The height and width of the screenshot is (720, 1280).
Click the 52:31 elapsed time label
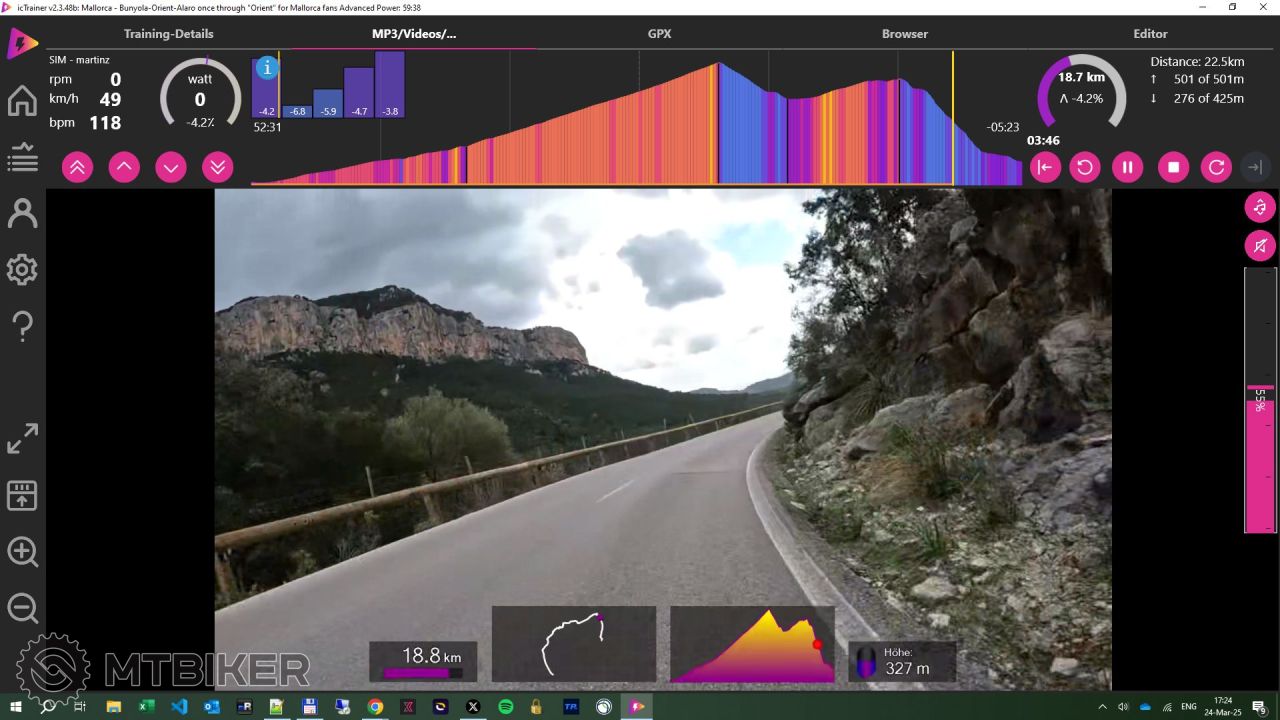(x=267, y=127)
